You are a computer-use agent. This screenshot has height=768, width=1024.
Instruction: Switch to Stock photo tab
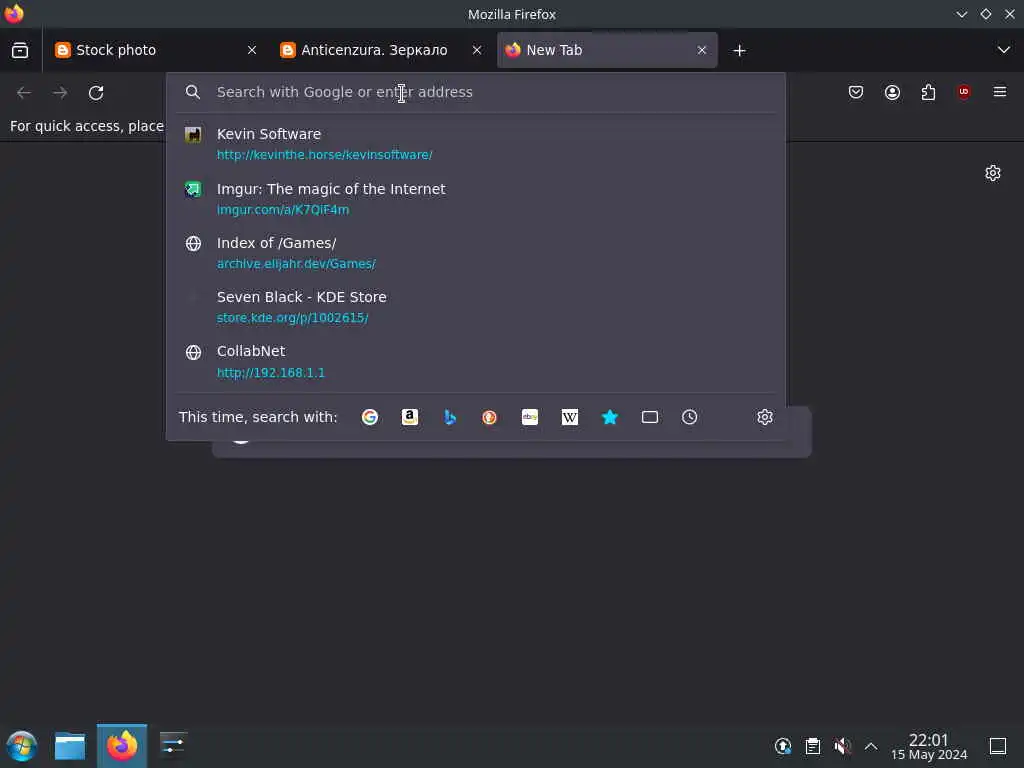pyautogui.click(x=155, y=50)
